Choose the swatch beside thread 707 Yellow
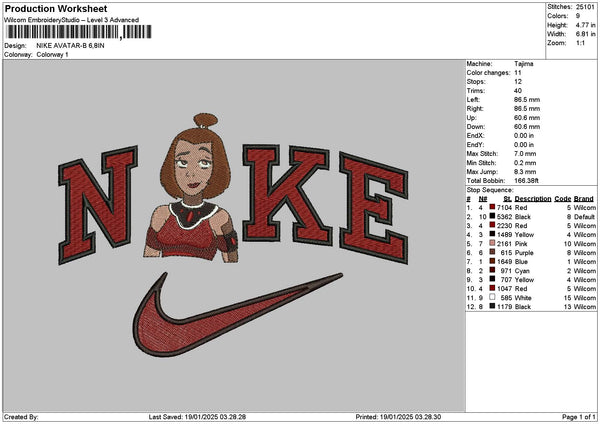The image size is (600, 424). 492,279
